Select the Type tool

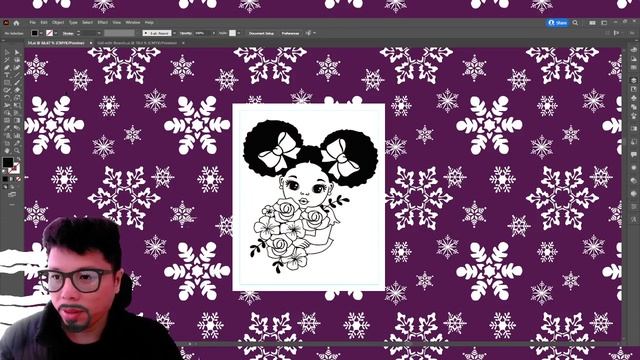(7, 75)
